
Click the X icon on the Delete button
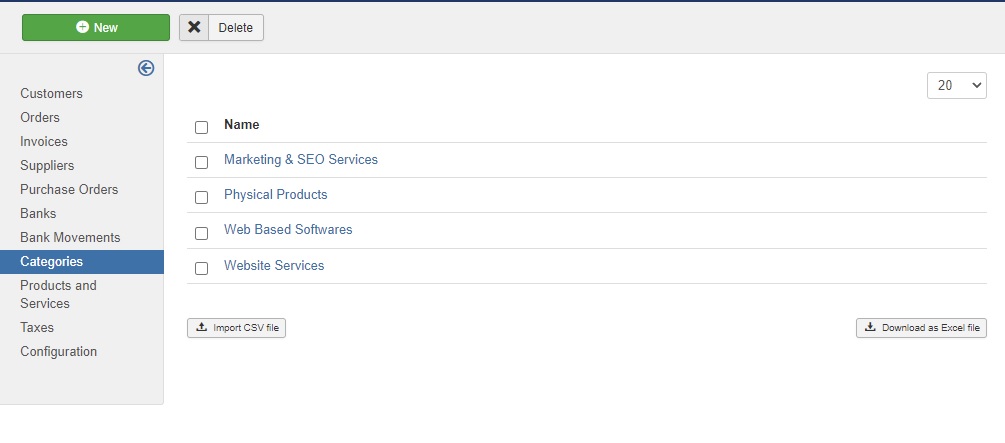pyautogui.click(x=194, y=28)
